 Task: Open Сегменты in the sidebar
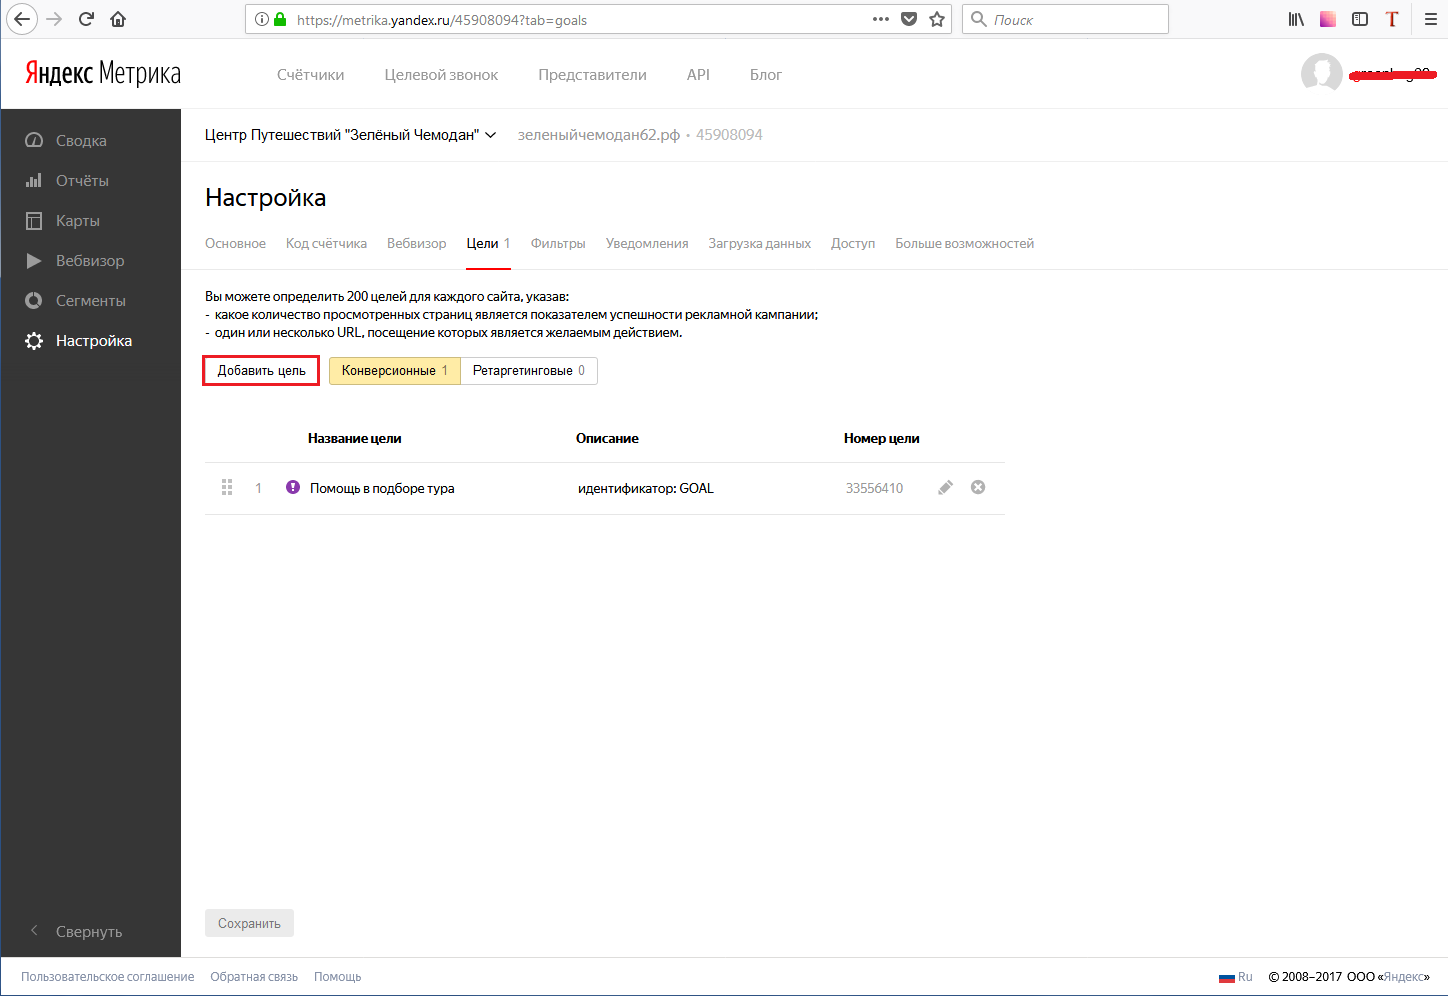(90, 301)
